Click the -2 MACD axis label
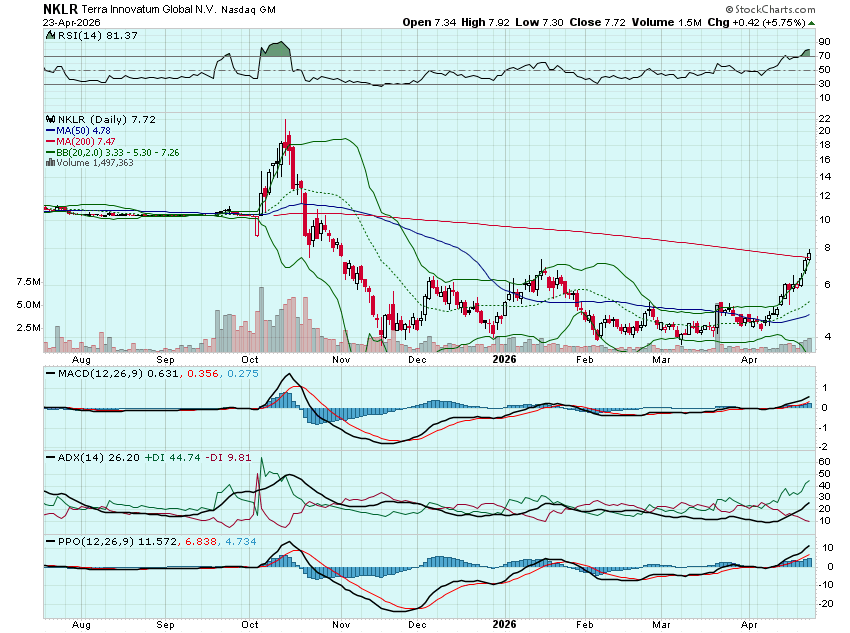The height and width of the screenshot is (633, 850). (x=824, y=447)
